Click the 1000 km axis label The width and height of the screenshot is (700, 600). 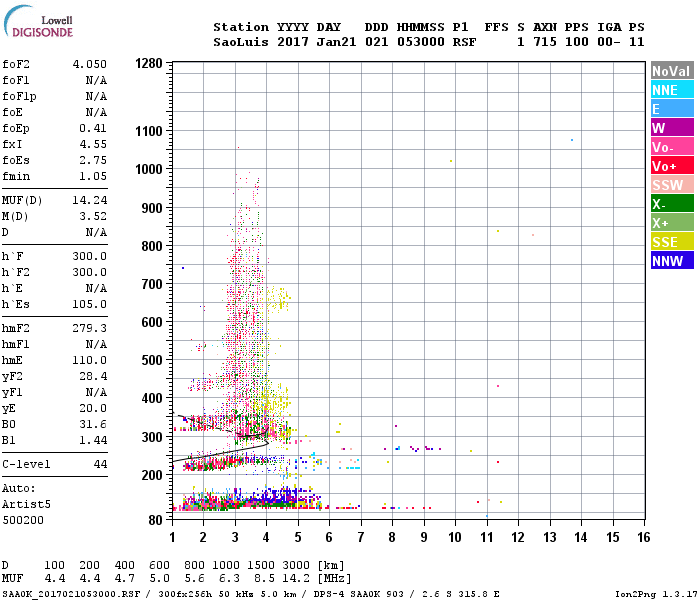(x=149, y=169)
